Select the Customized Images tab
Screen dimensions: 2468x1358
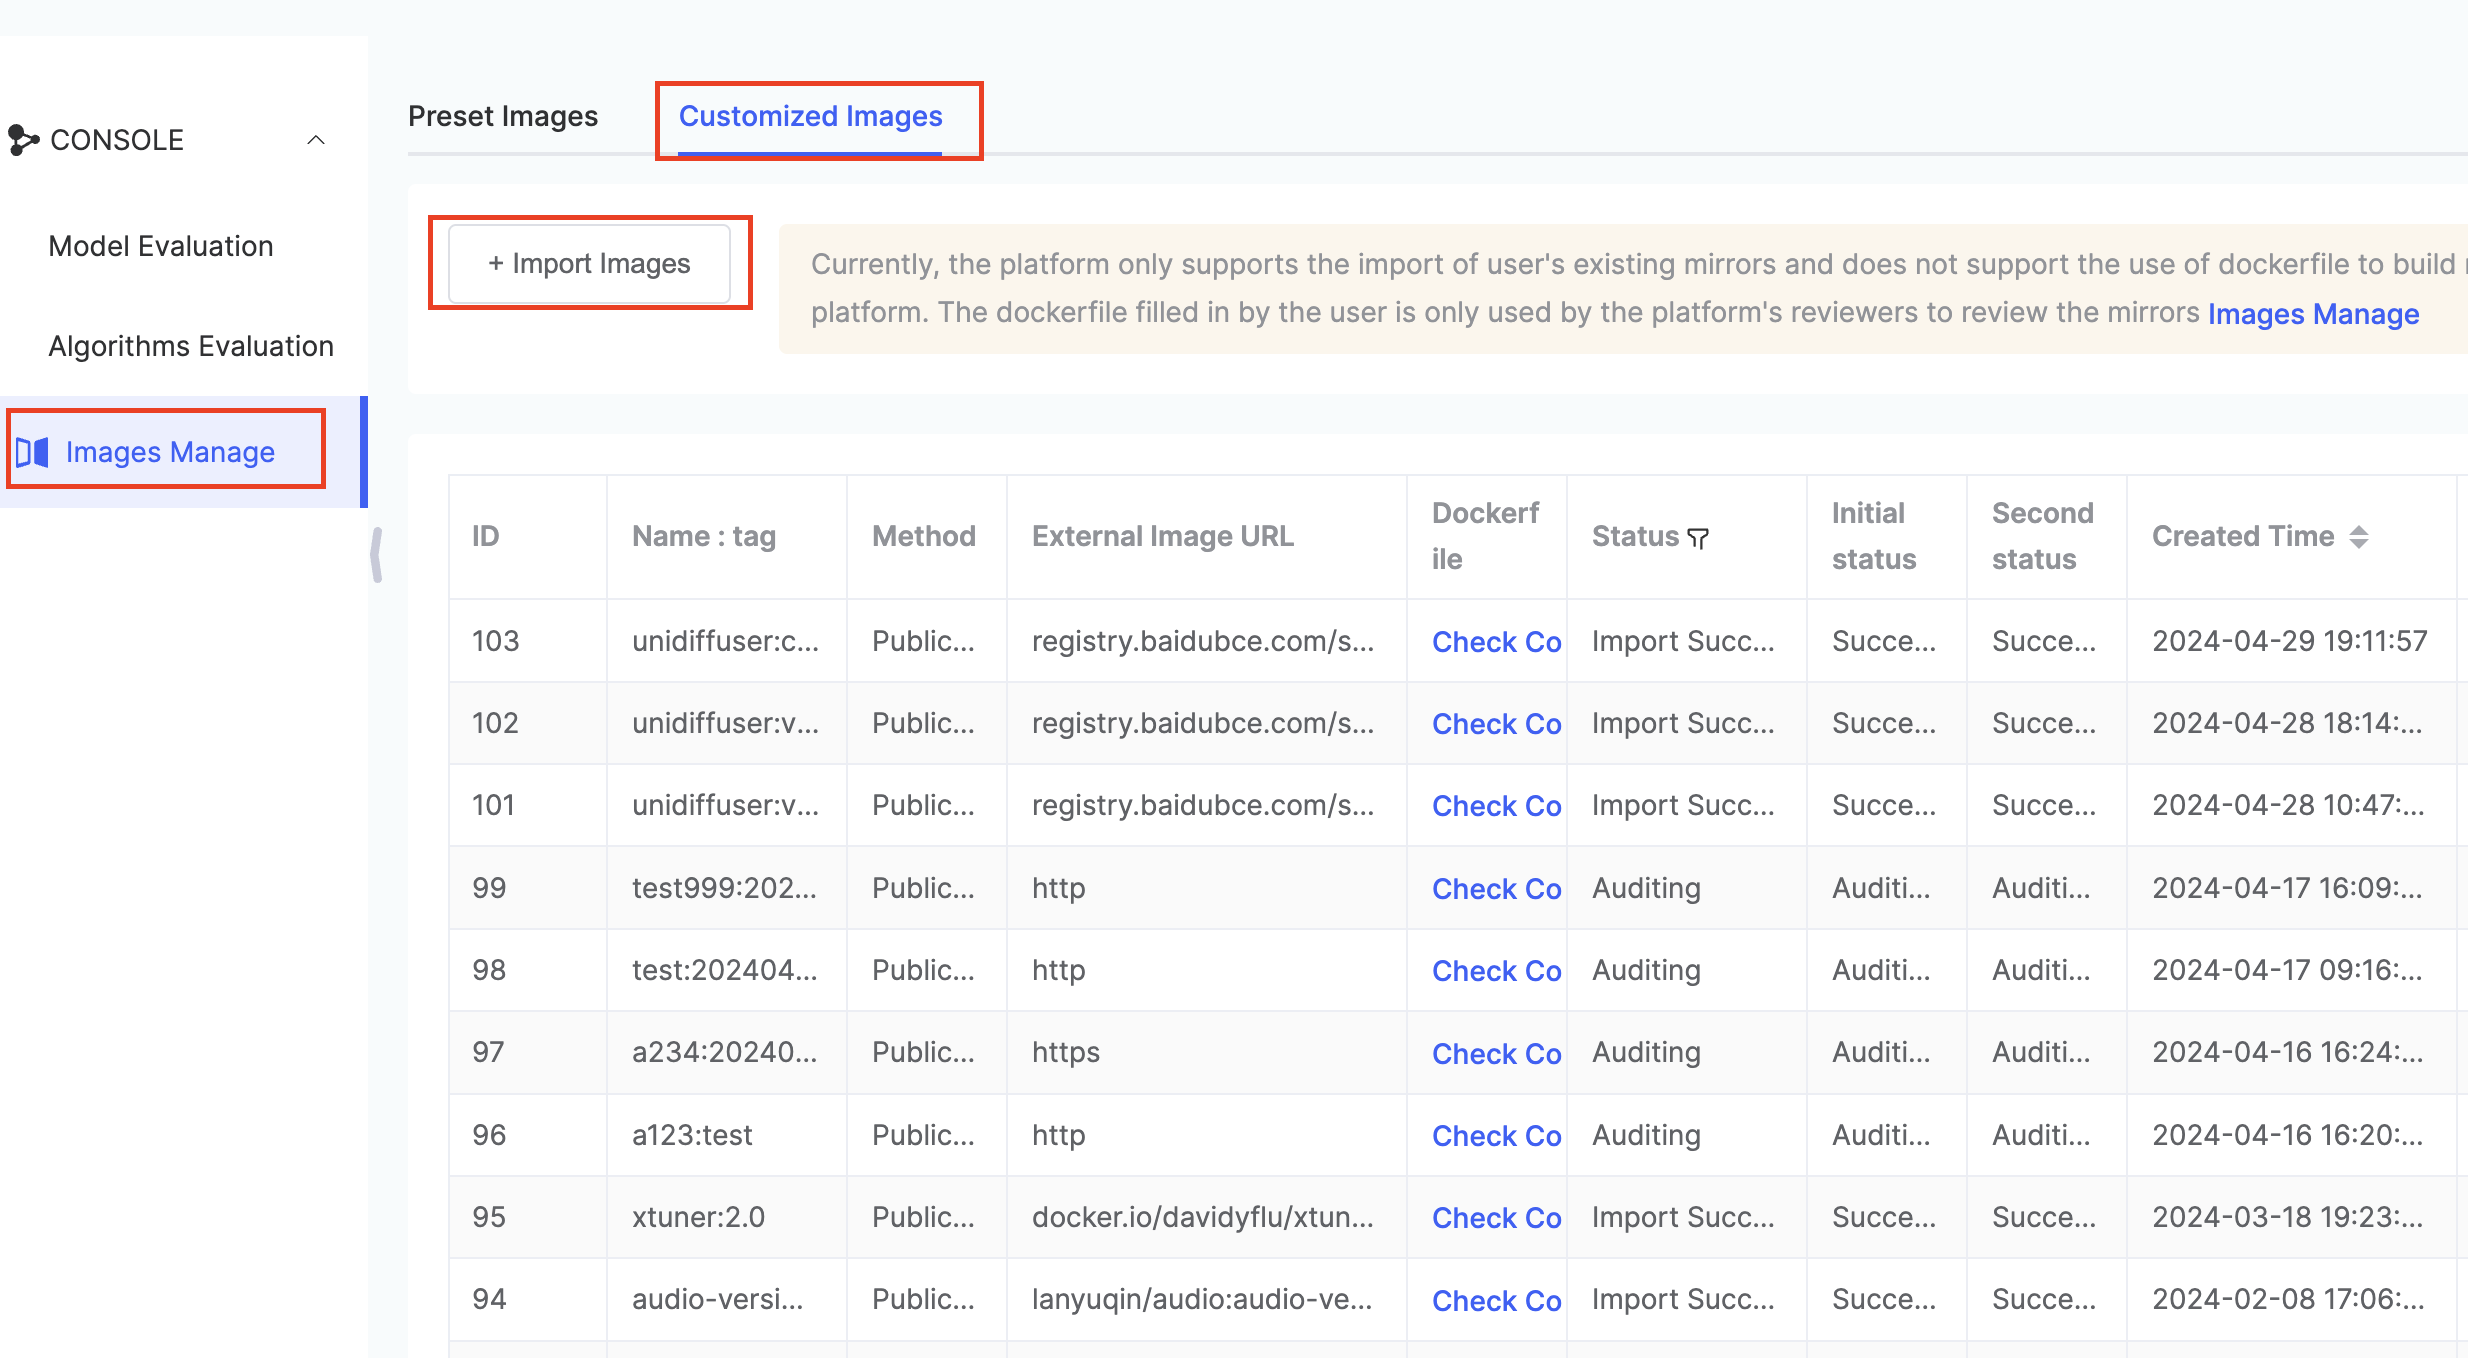coord(810,117)
